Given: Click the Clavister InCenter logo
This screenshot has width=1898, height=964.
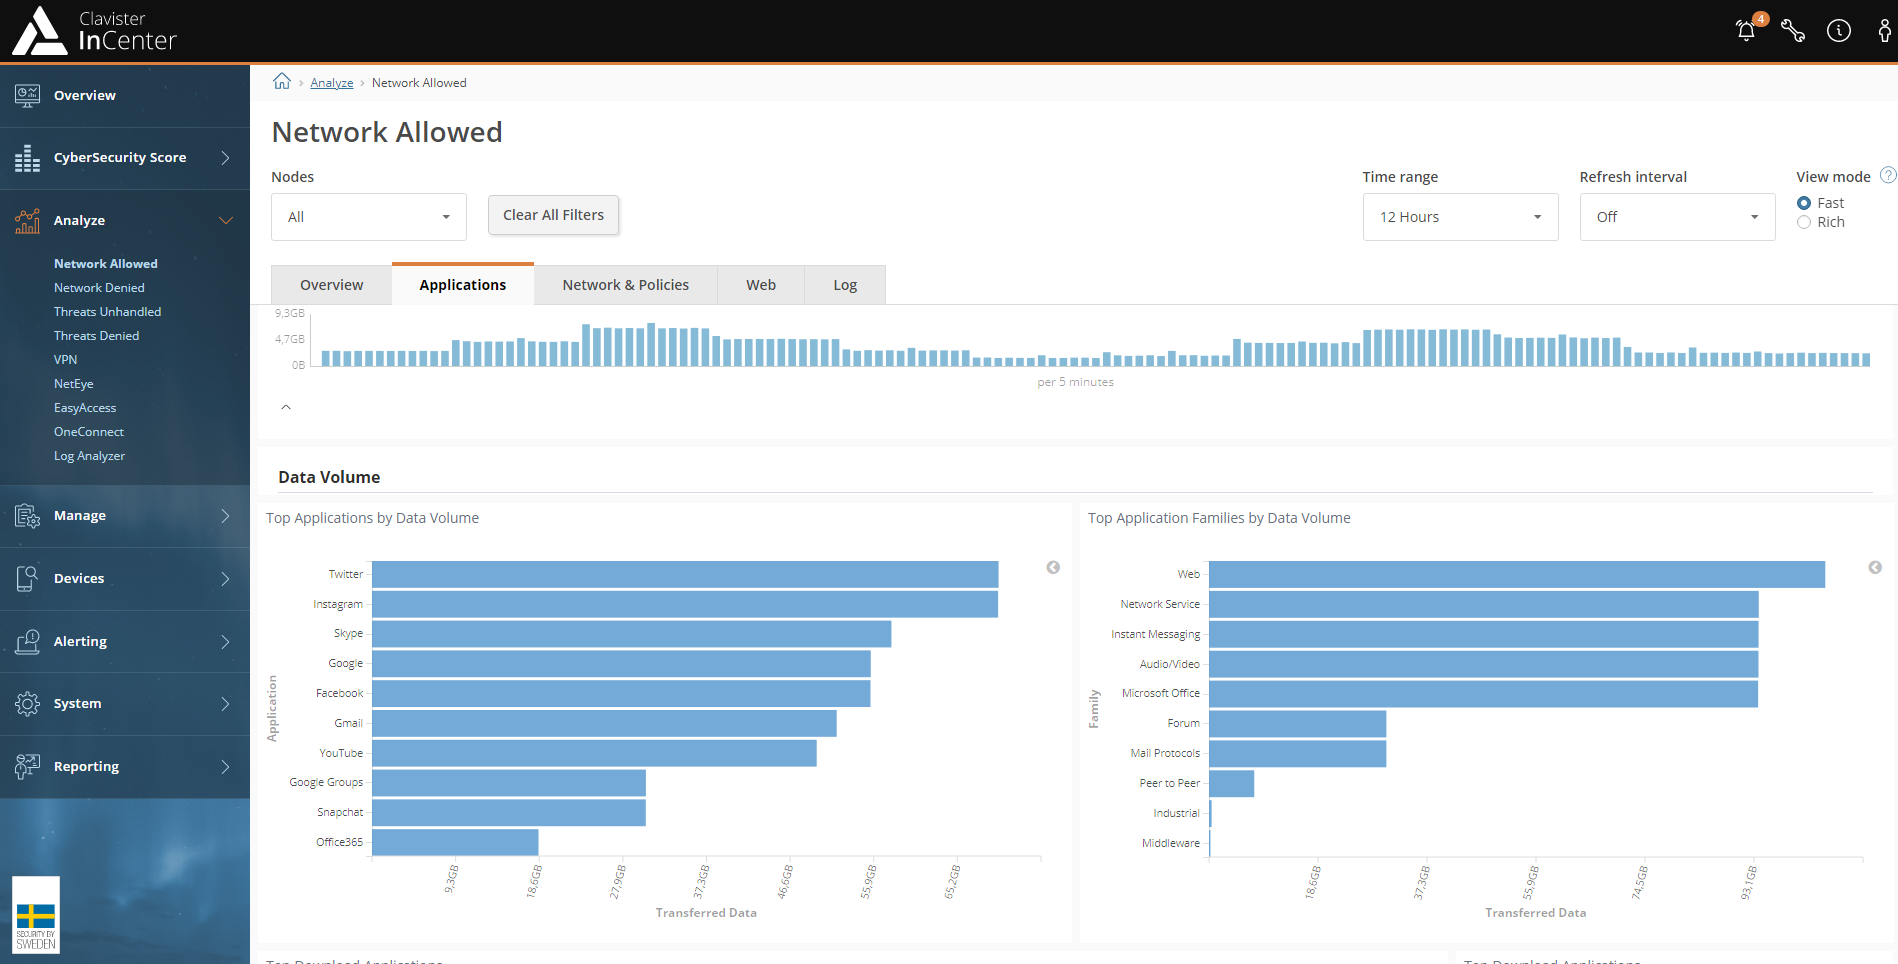Looking at the screenshot, I should click(94, 31).
